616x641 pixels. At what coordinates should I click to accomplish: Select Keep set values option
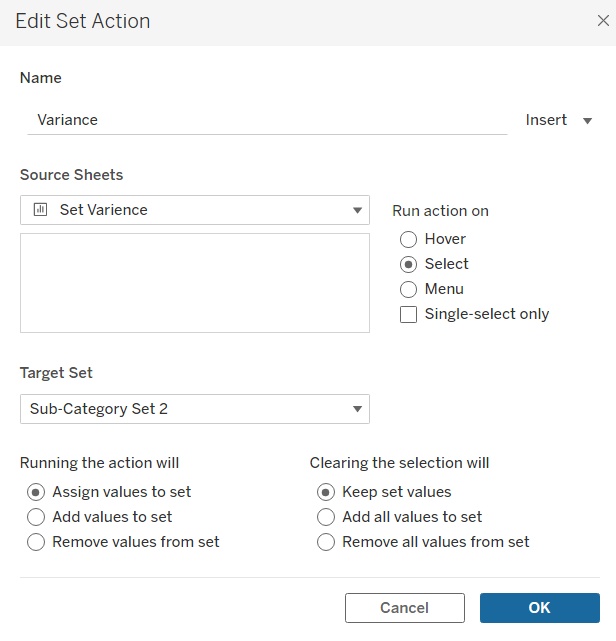pos(326,492)
